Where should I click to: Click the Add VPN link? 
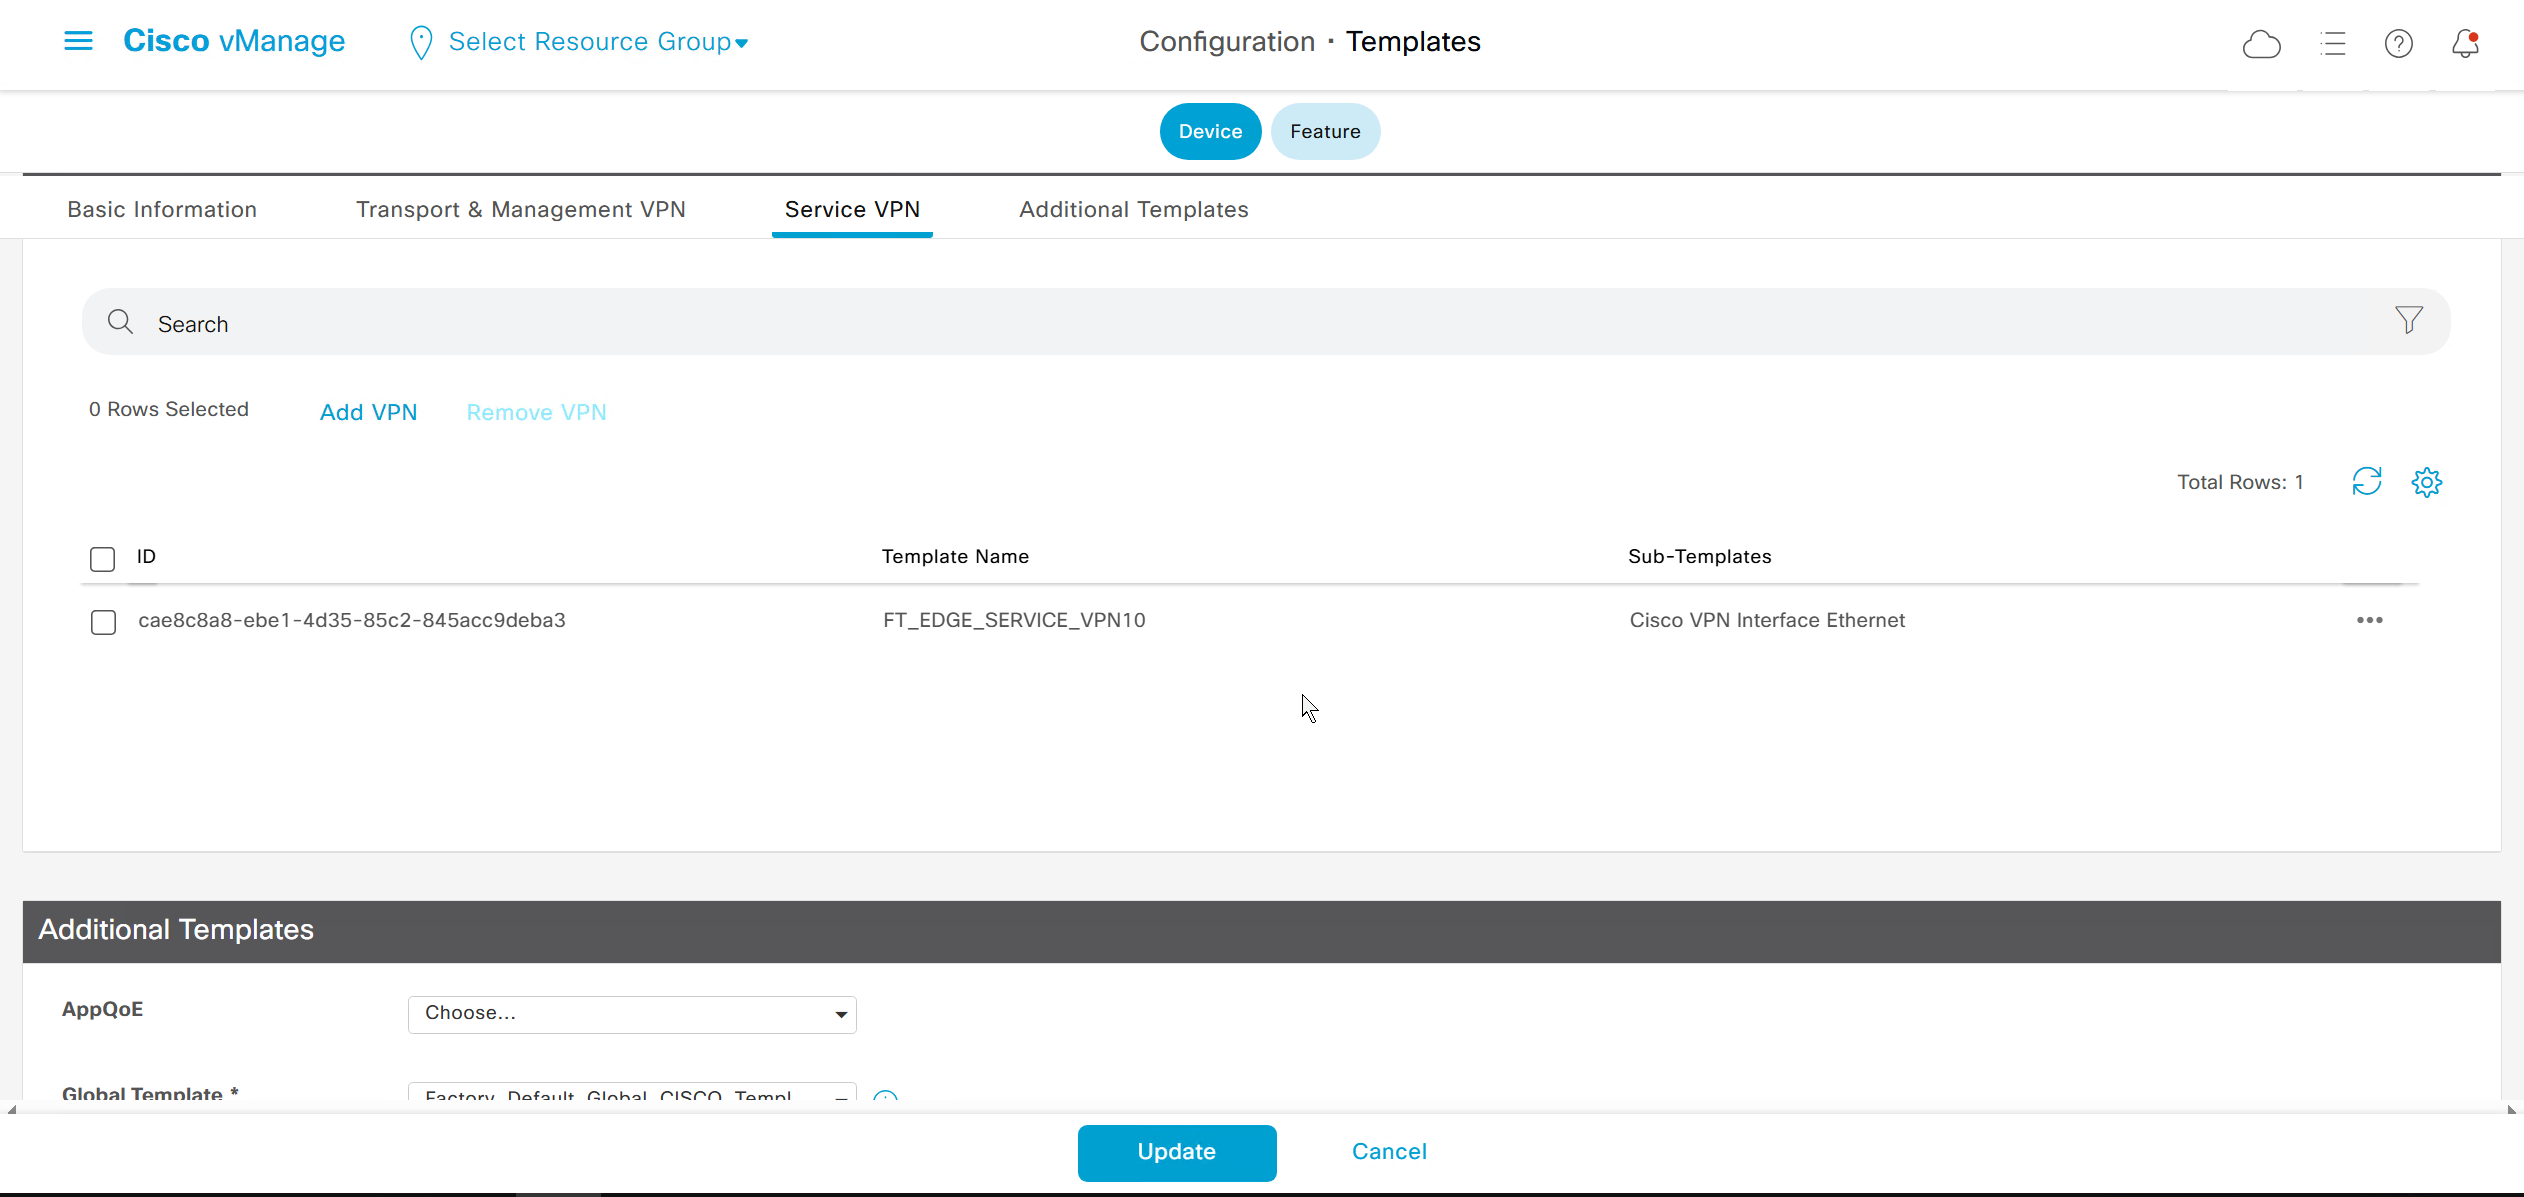click(368, 412)
